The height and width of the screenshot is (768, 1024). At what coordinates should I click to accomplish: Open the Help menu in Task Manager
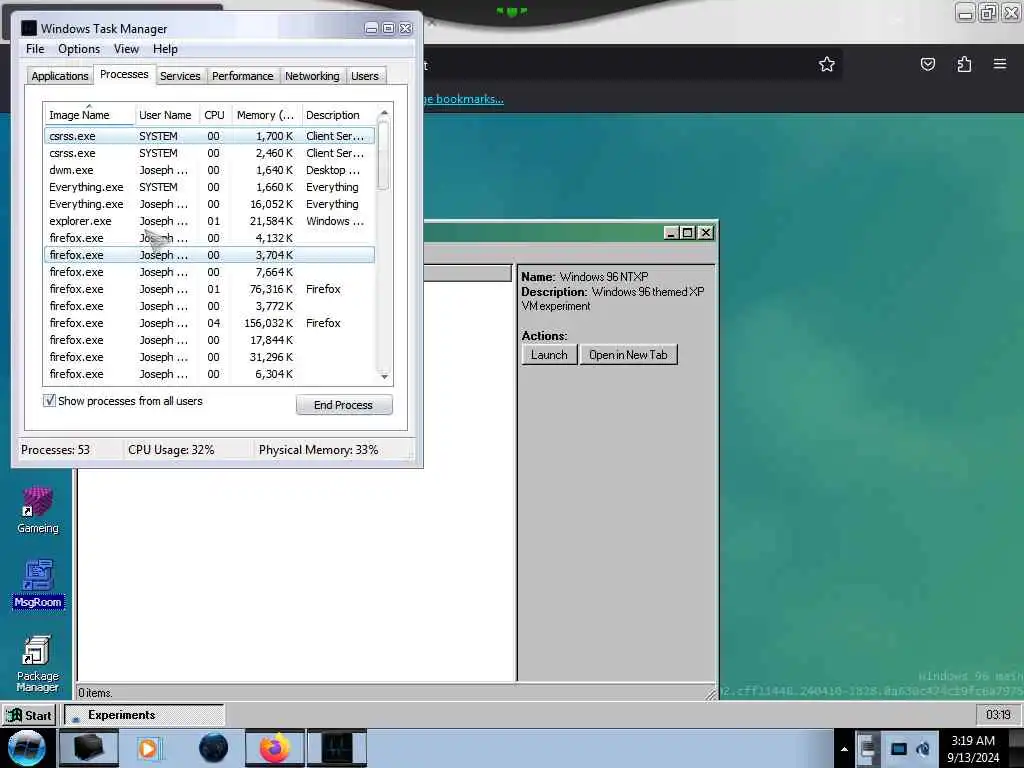[x=165, y=49]
